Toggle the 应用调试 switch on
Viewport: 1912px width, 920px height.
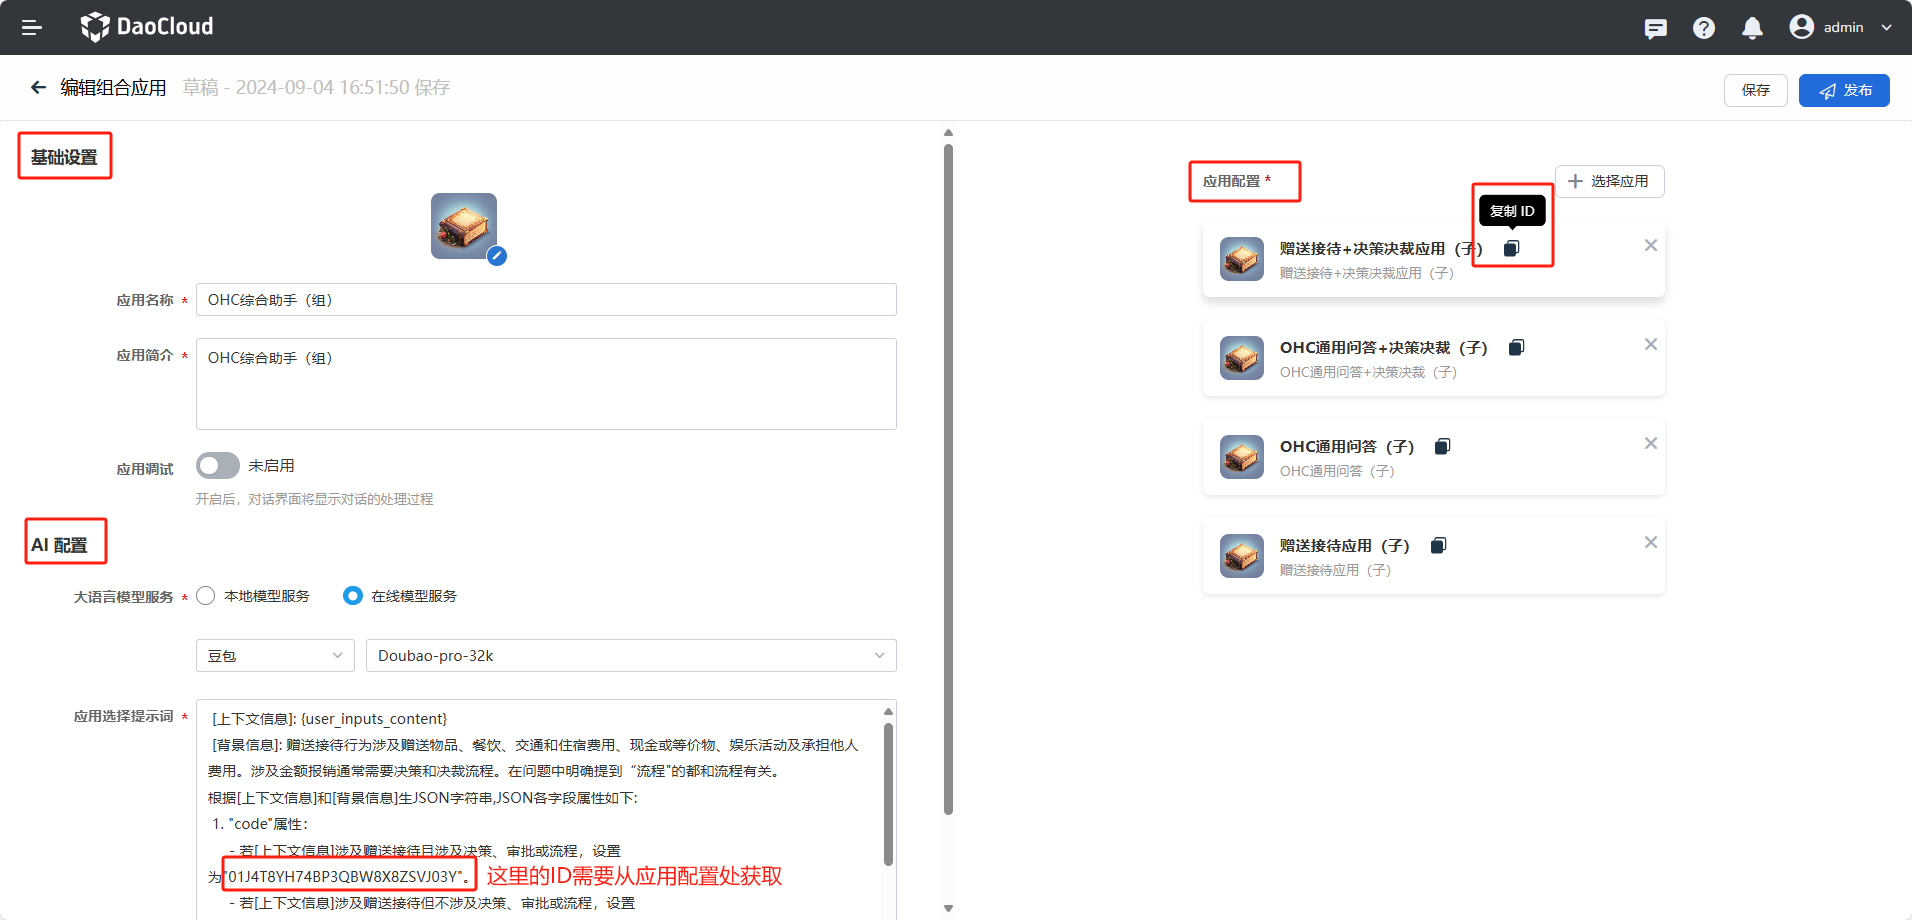218,466
